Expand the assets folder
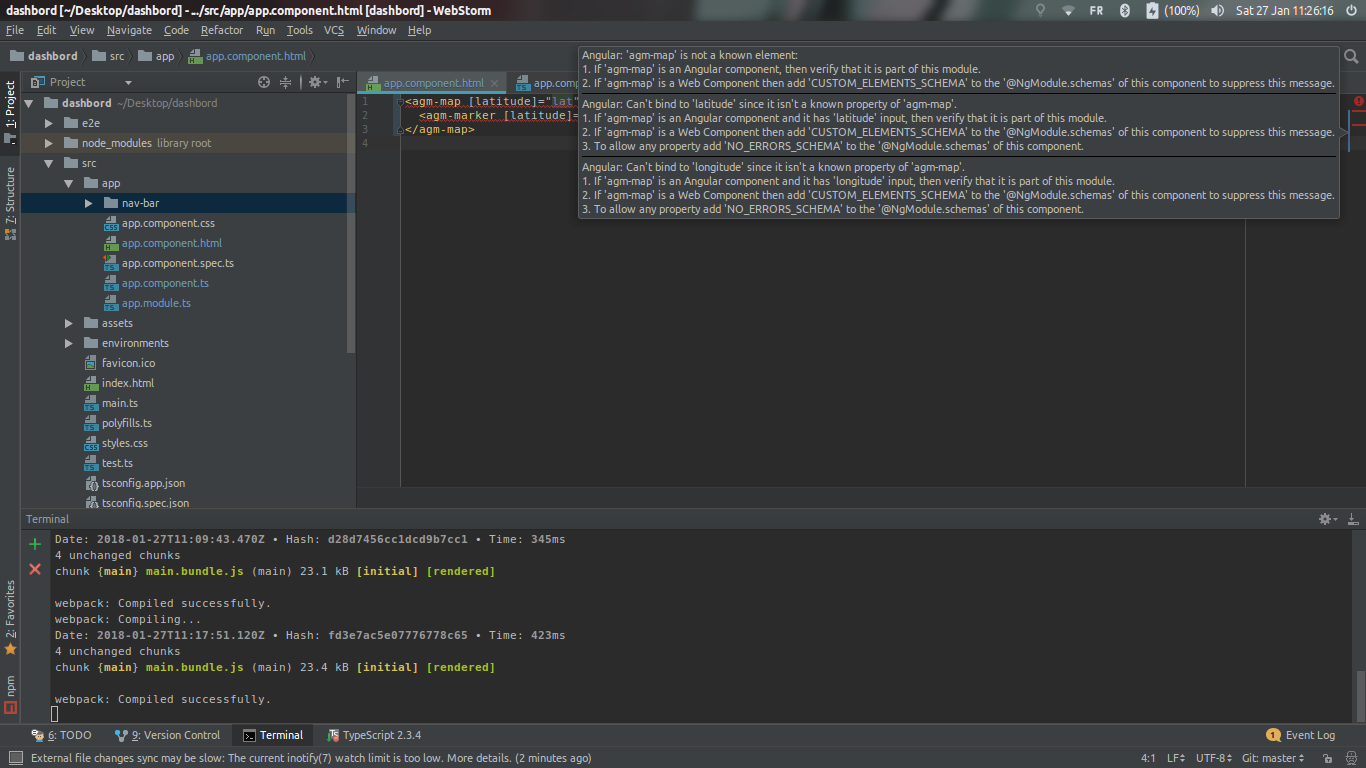This screenshot has width=1366, height=768. pyautogui.click(x=69, y=323)
